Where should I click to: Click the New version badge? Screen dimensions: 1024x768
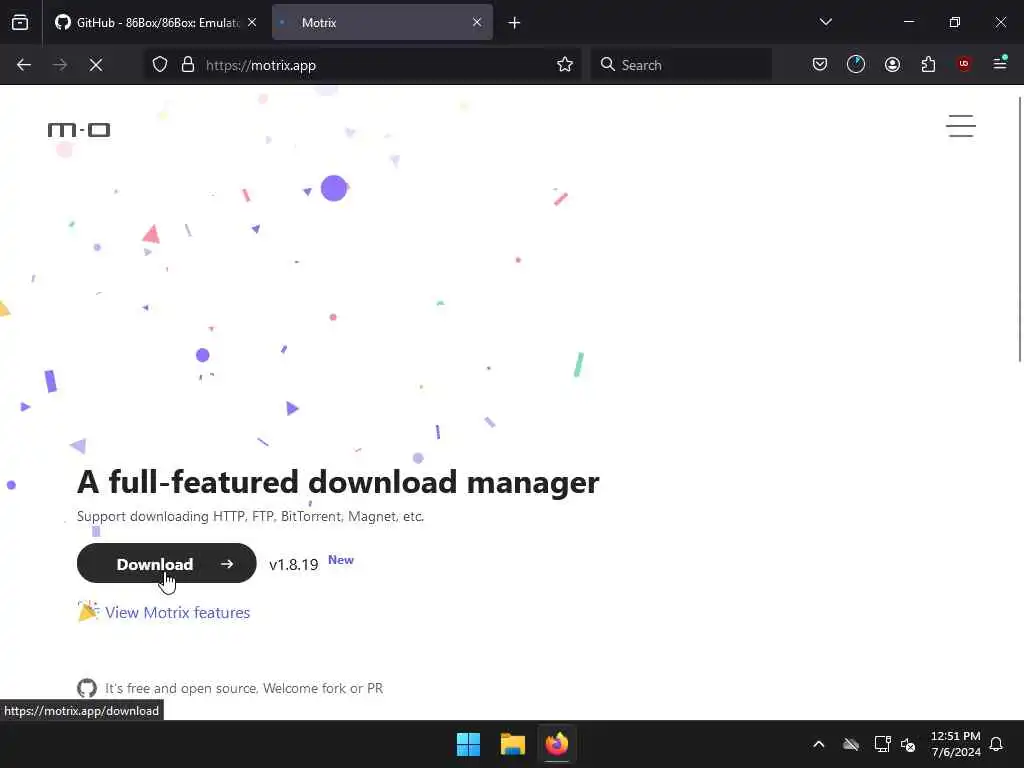pos(340,560)
